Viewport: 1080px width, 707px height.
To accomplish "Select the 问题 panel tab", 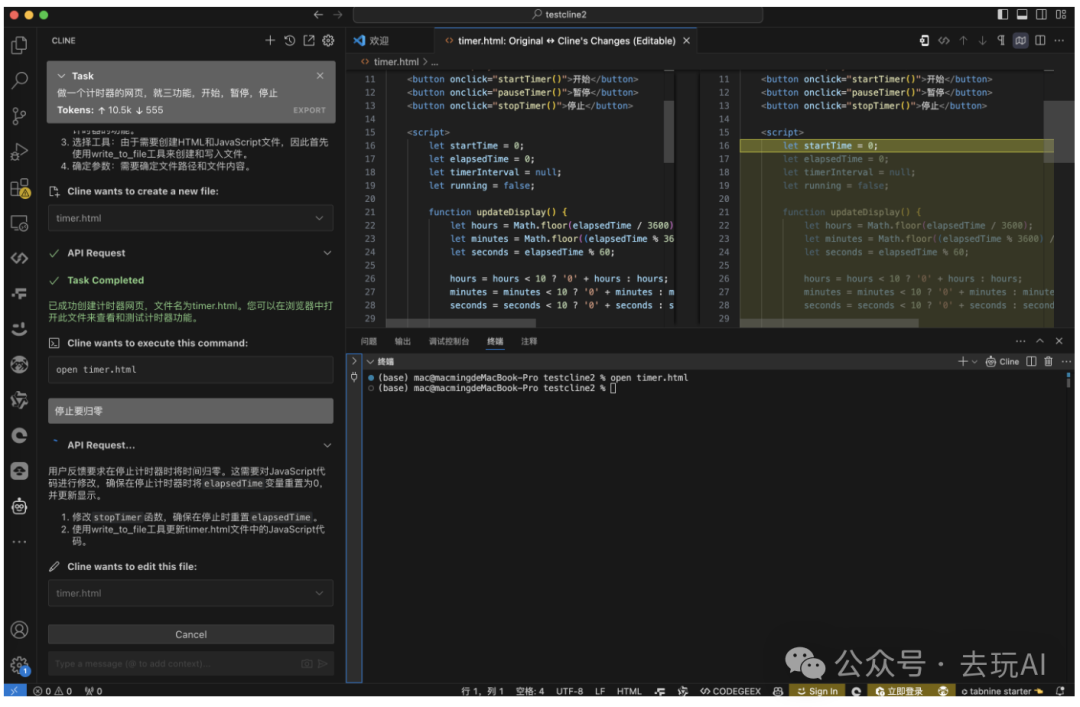I will 369,341.
